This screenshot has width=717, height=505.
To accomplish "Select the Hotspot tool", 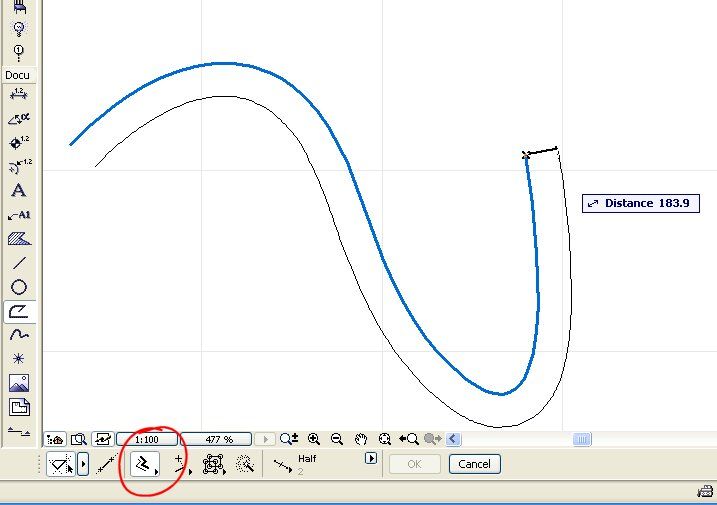I will tap(19, 359).
